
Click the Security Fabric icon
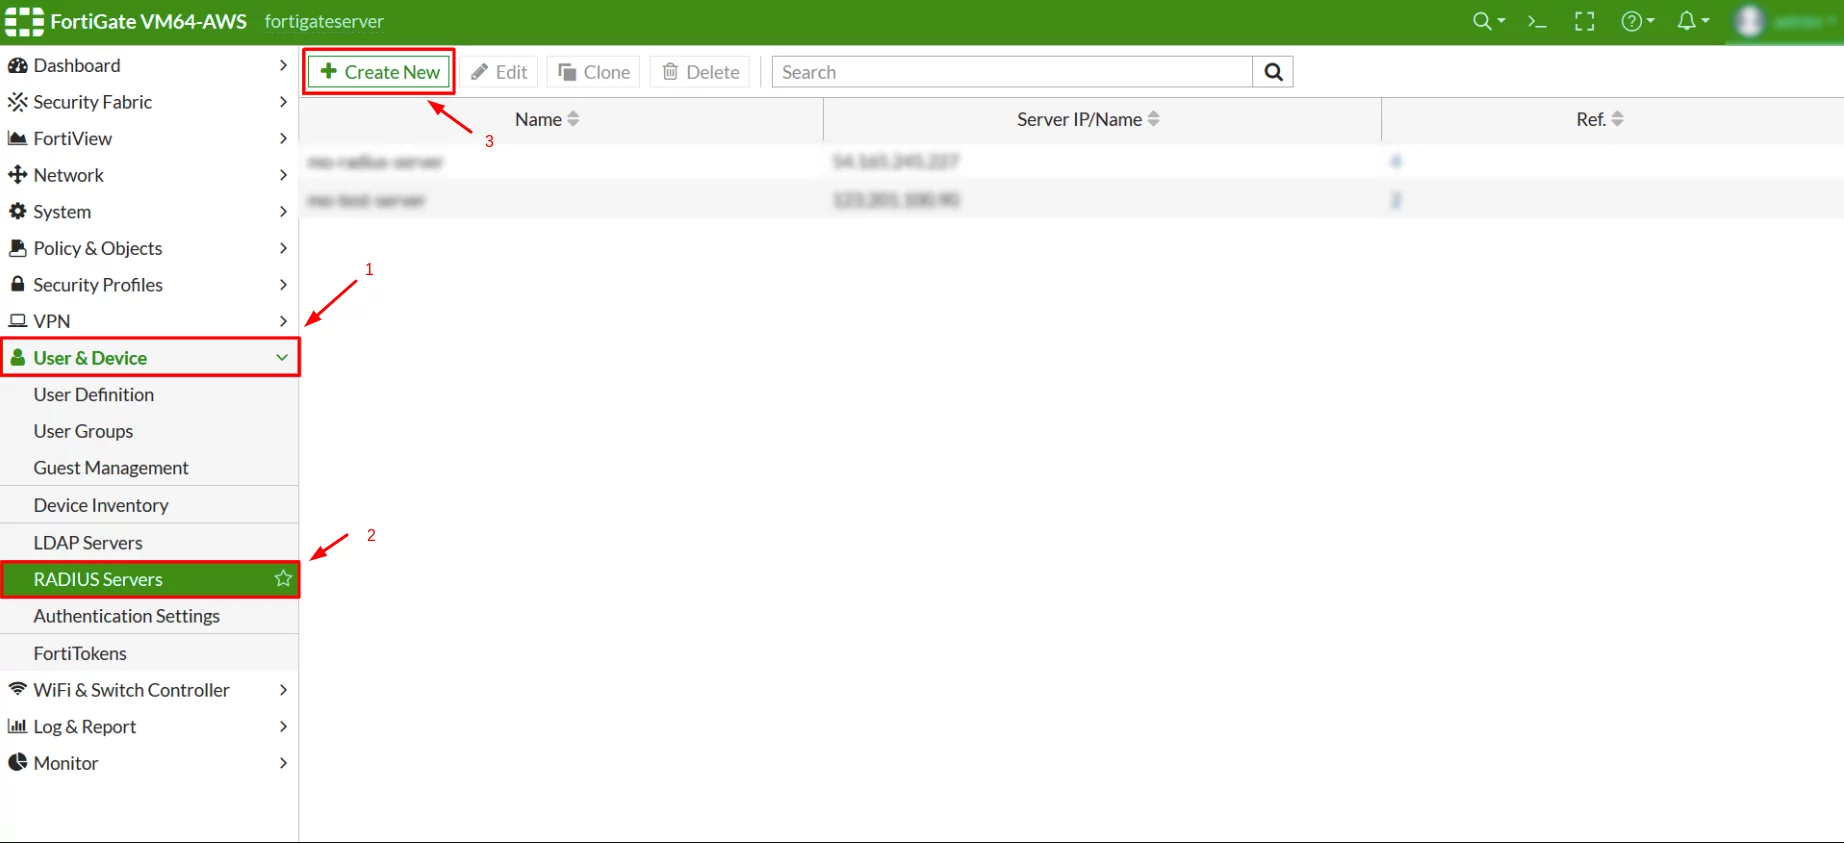tap(17, 102)
